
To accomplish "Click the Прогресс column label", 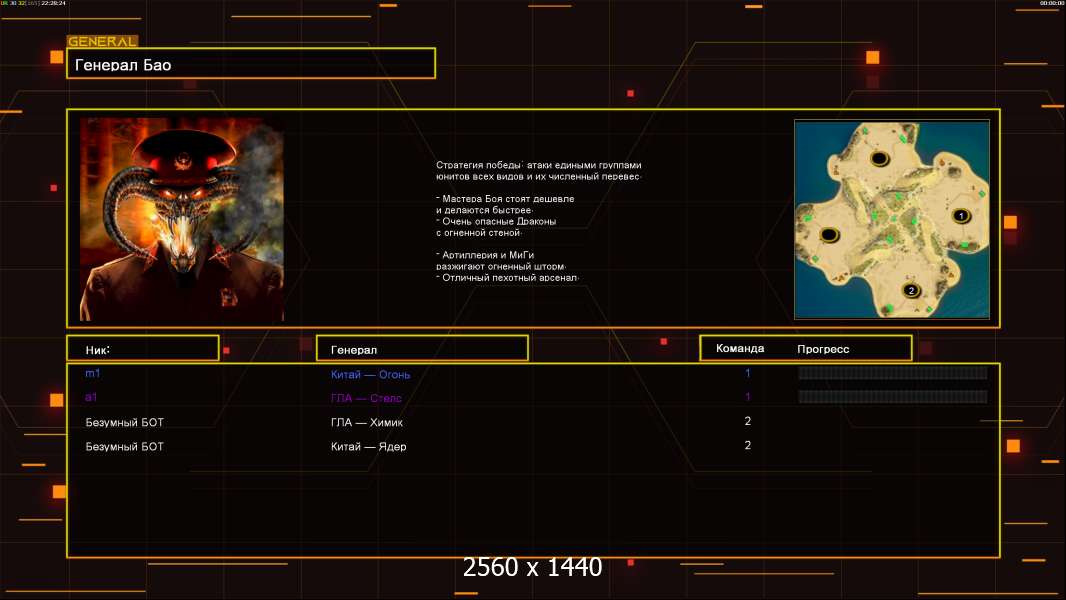I will click(823, 349).
